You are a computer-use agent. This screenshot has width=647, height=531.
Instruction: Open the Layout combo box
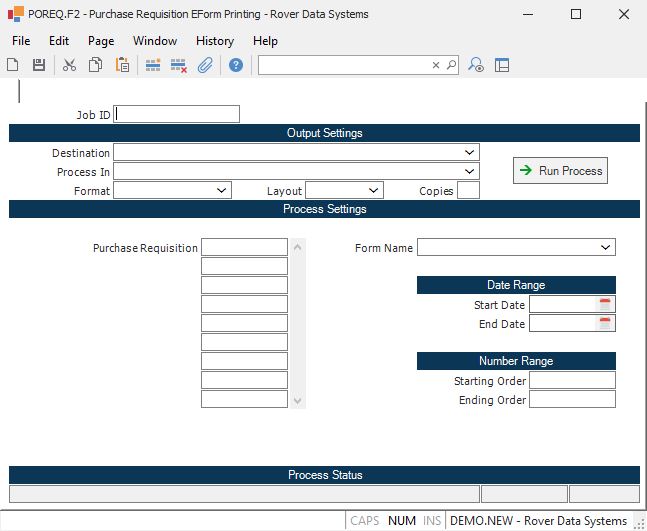pyautogui.click(x=374, y=190)
